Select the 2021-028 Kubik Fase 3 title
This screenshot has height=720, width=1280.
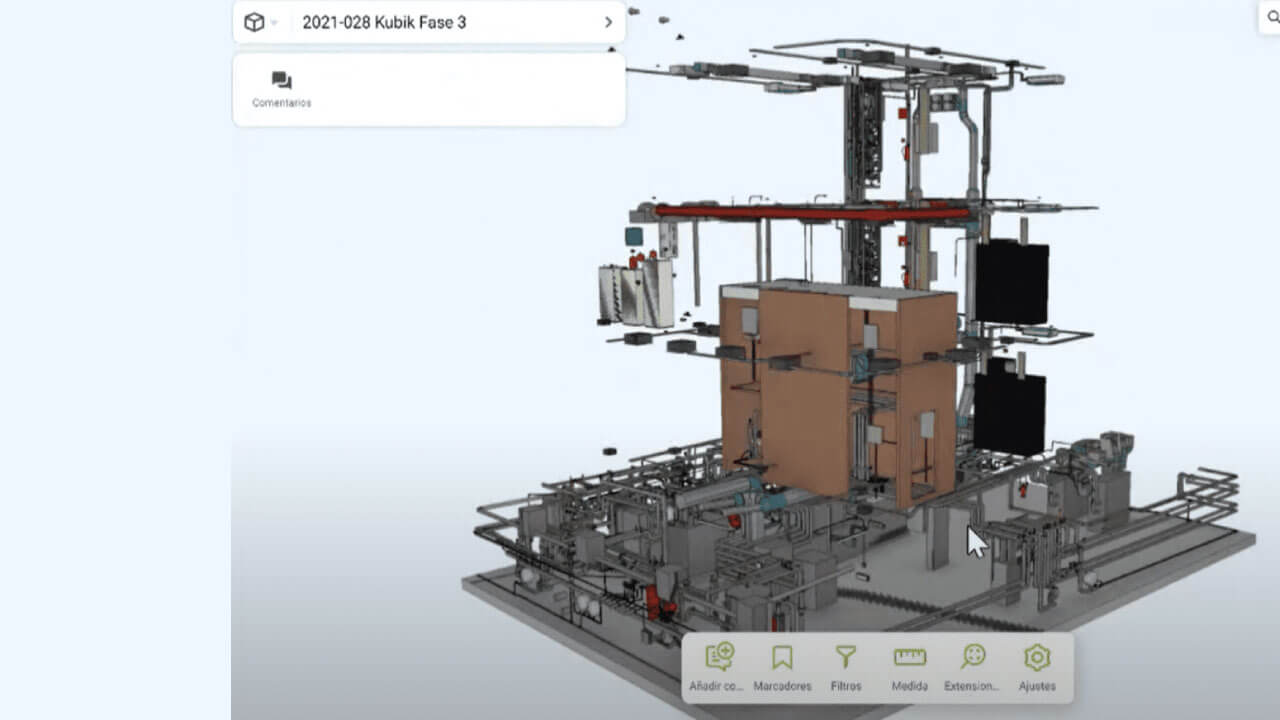pyautogui.click(x=384, y=22)
